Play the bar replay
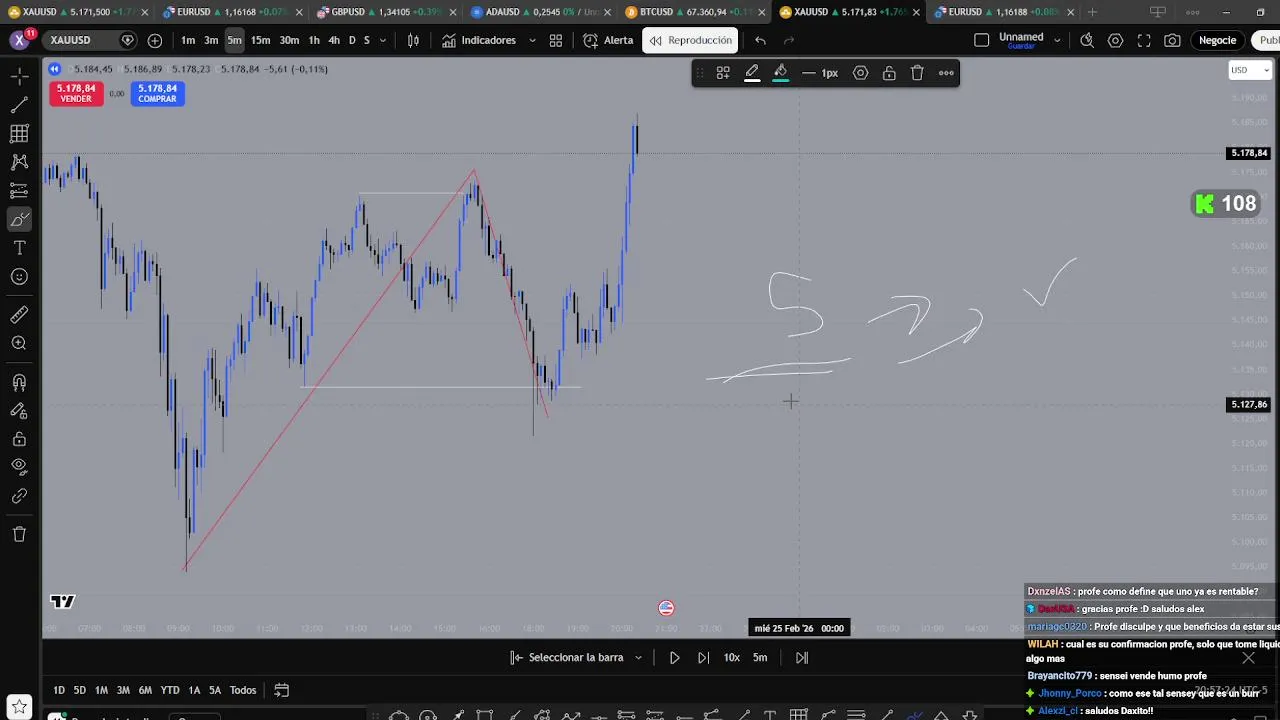1280x720 pixels. [674, 657]
